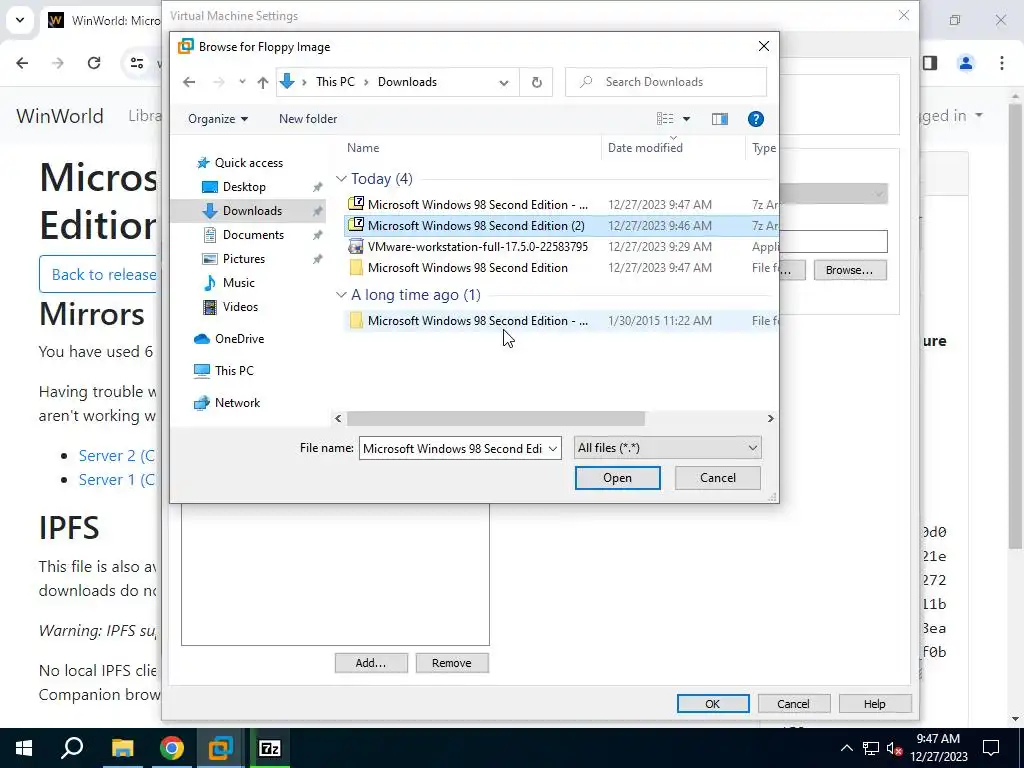Viewport: 1024px width, 768px height.
Task: Collapse the Today (4) group
Action: tap(341, 179)
